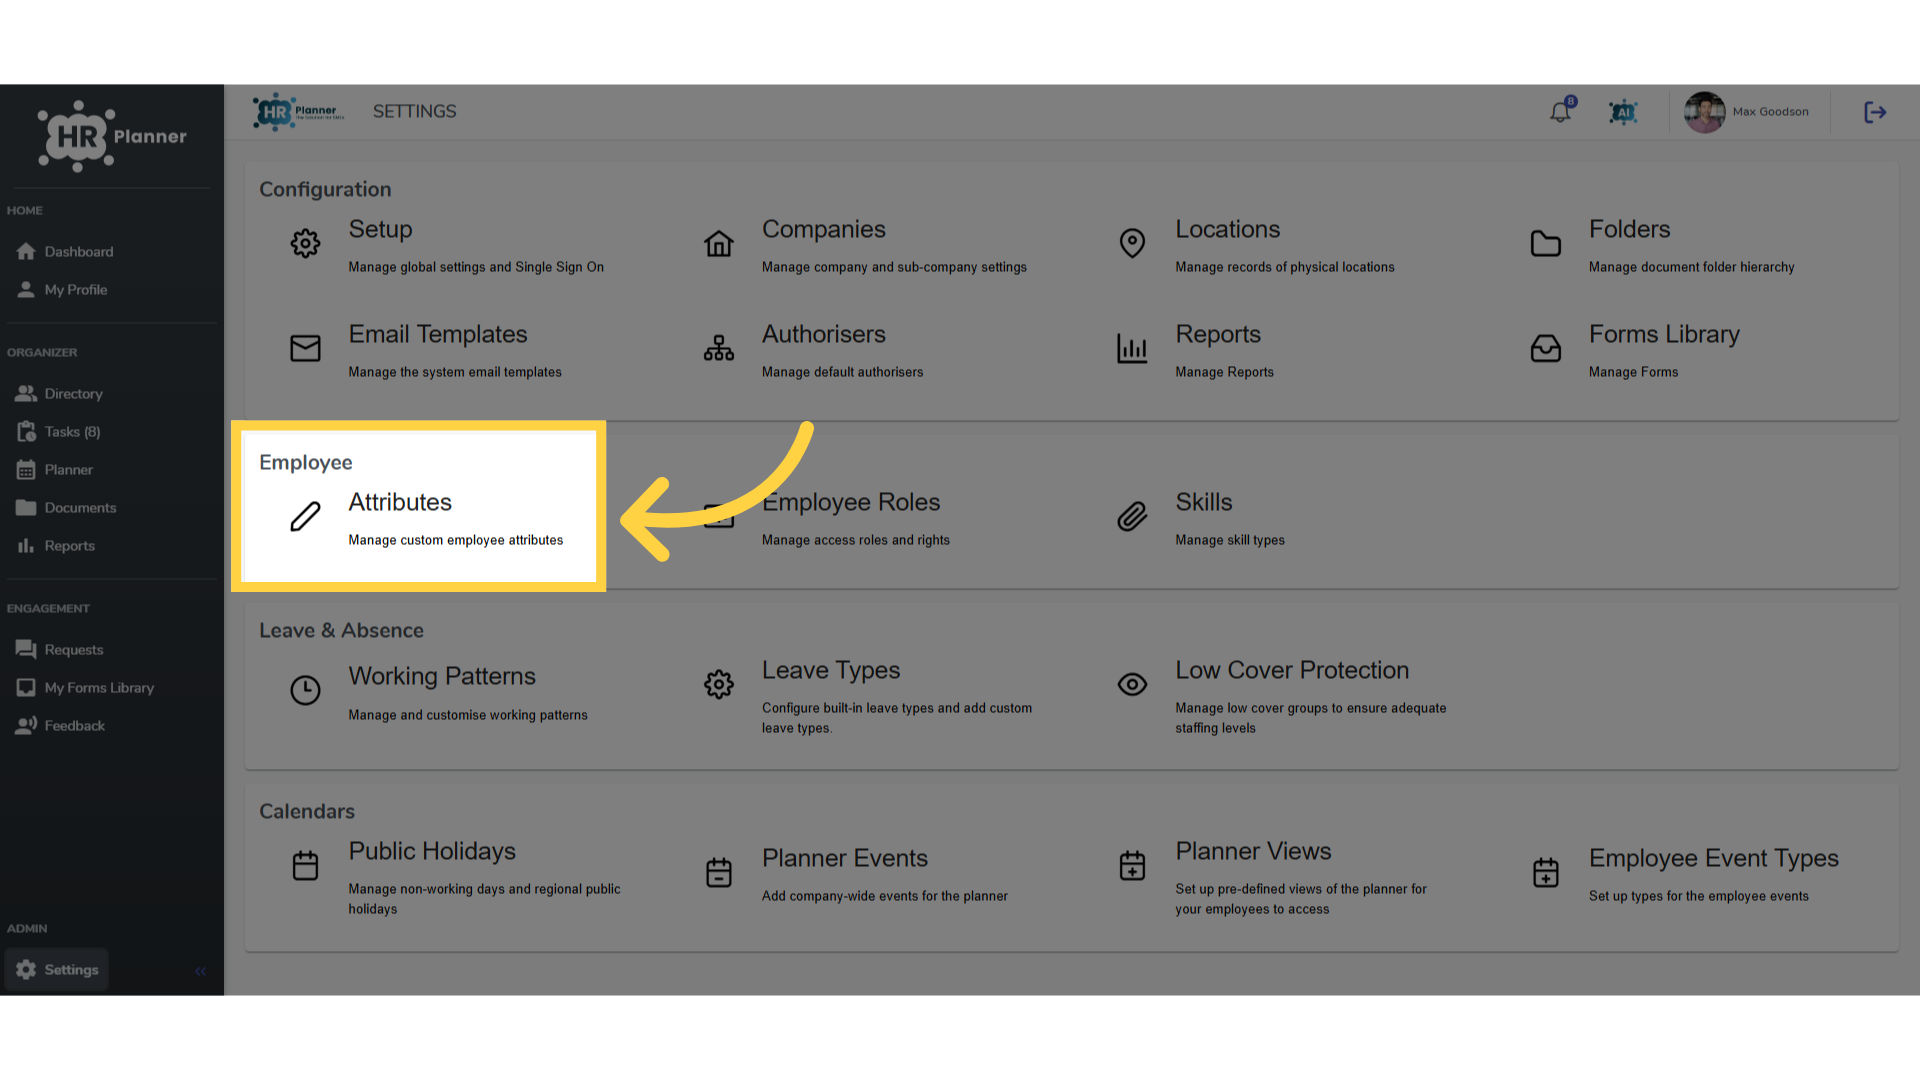Click the HR Planner logo in sidebar
The image size is (1920, 1080).
click(x=111, y=136)
